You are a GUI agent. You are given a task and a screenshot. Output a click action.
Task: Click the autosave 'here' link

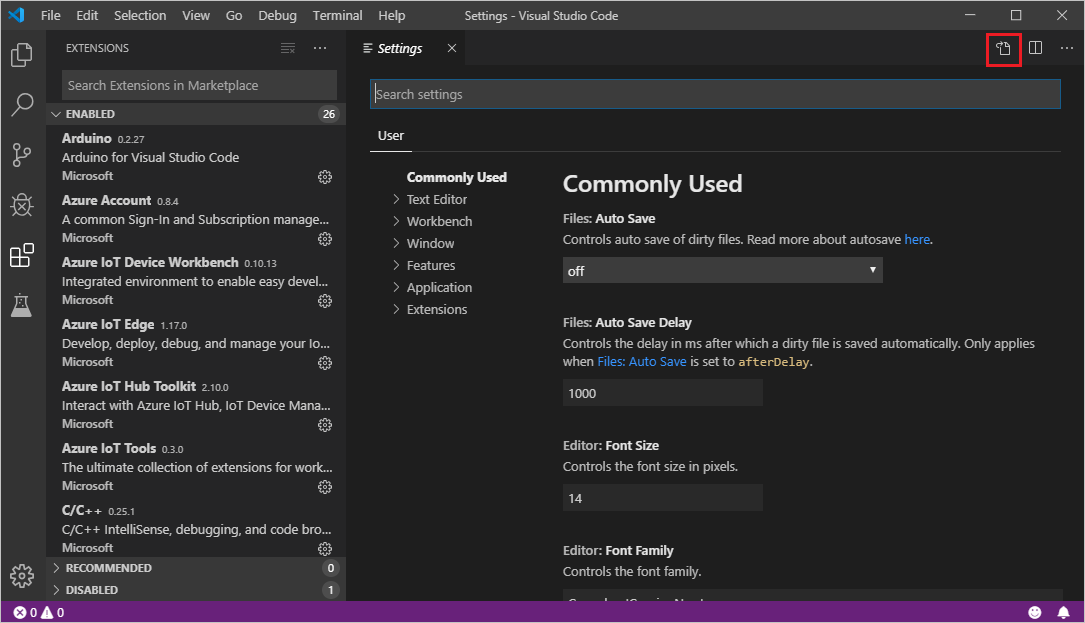pyautogui.click(x=917, y=240)
